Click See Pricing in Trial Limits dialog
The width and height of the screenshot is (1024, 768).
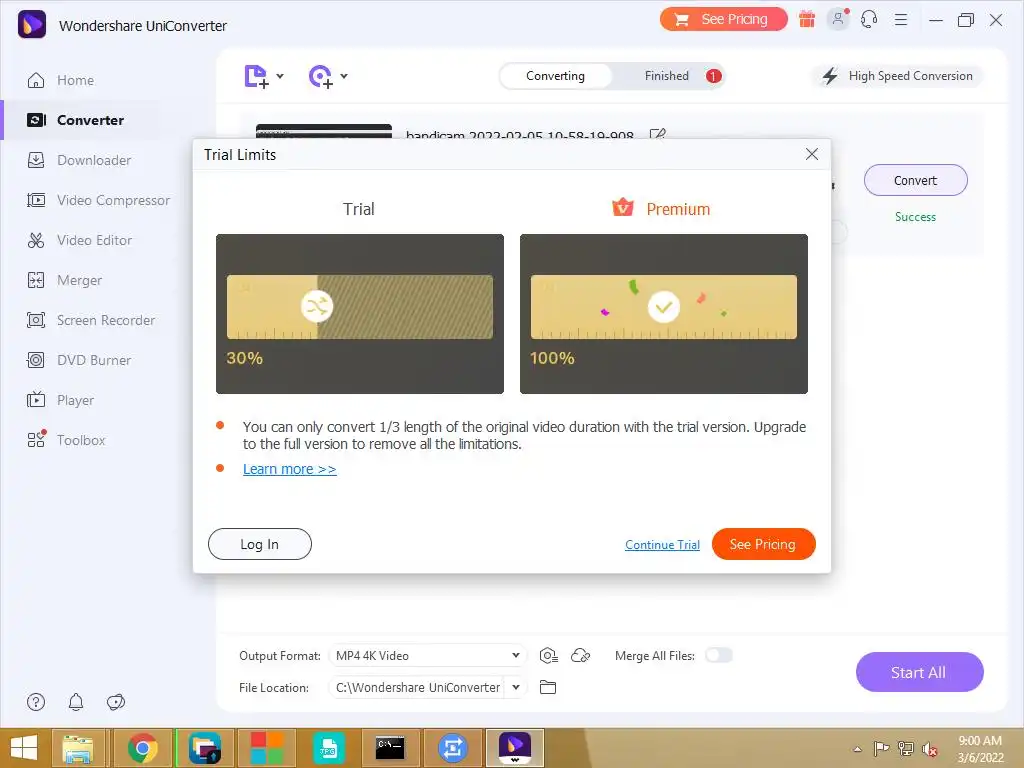[x=763, y=544]
